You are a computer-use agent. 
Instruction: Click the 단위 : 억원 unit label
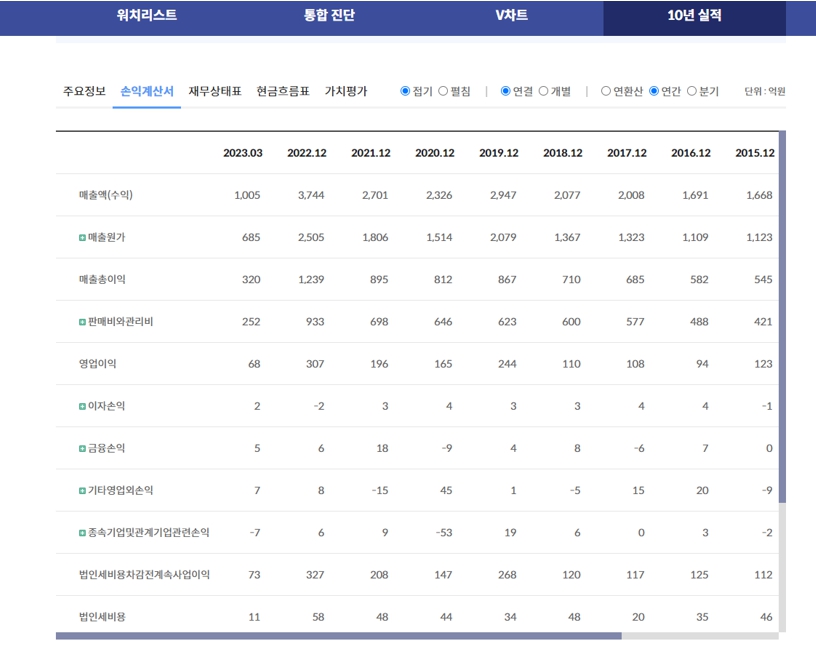click(764, 92)
